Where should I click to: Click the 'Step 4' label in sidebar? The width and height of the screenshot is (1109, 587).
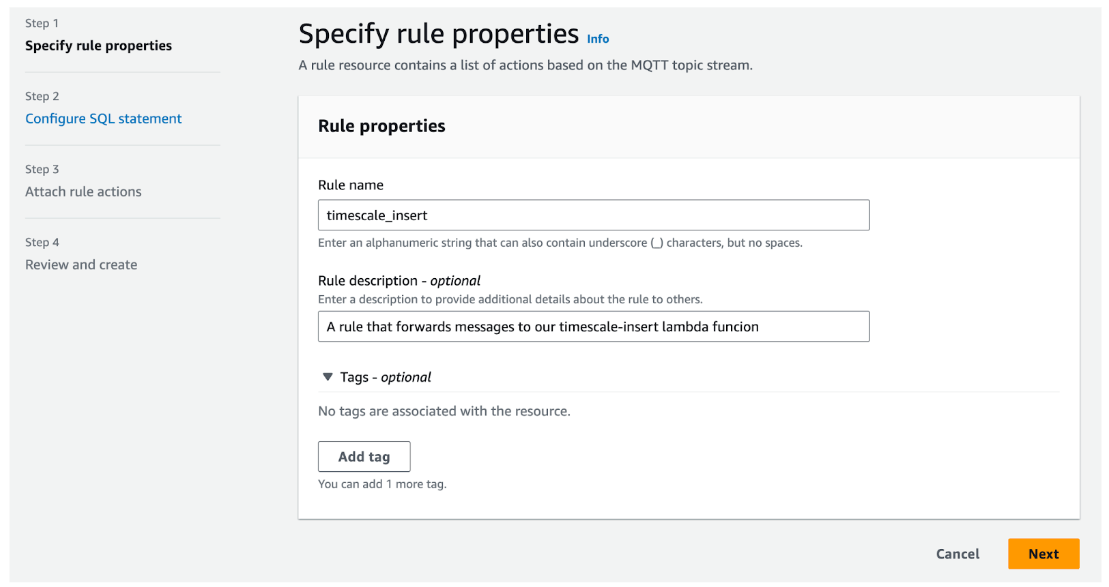(42, 242)
